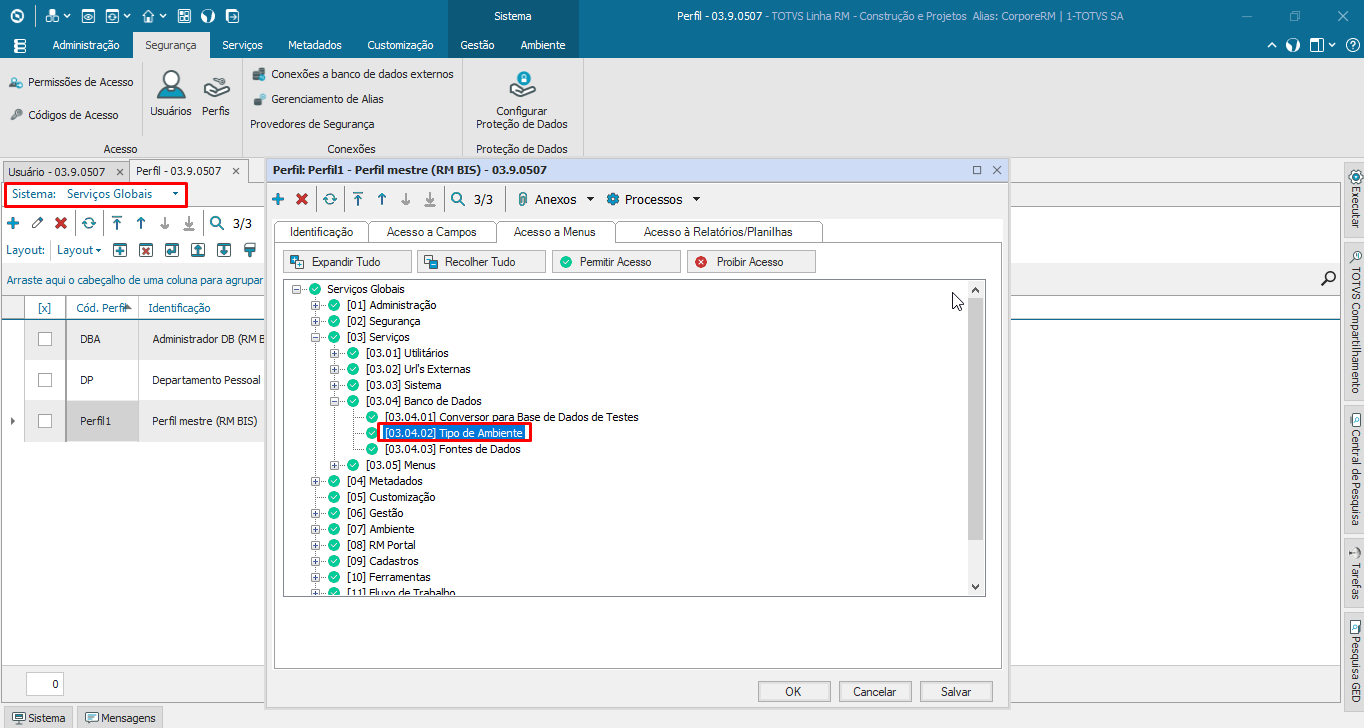Click the menu tree vertical scrollbar
1364x728 pixels.
pos(975,420)
